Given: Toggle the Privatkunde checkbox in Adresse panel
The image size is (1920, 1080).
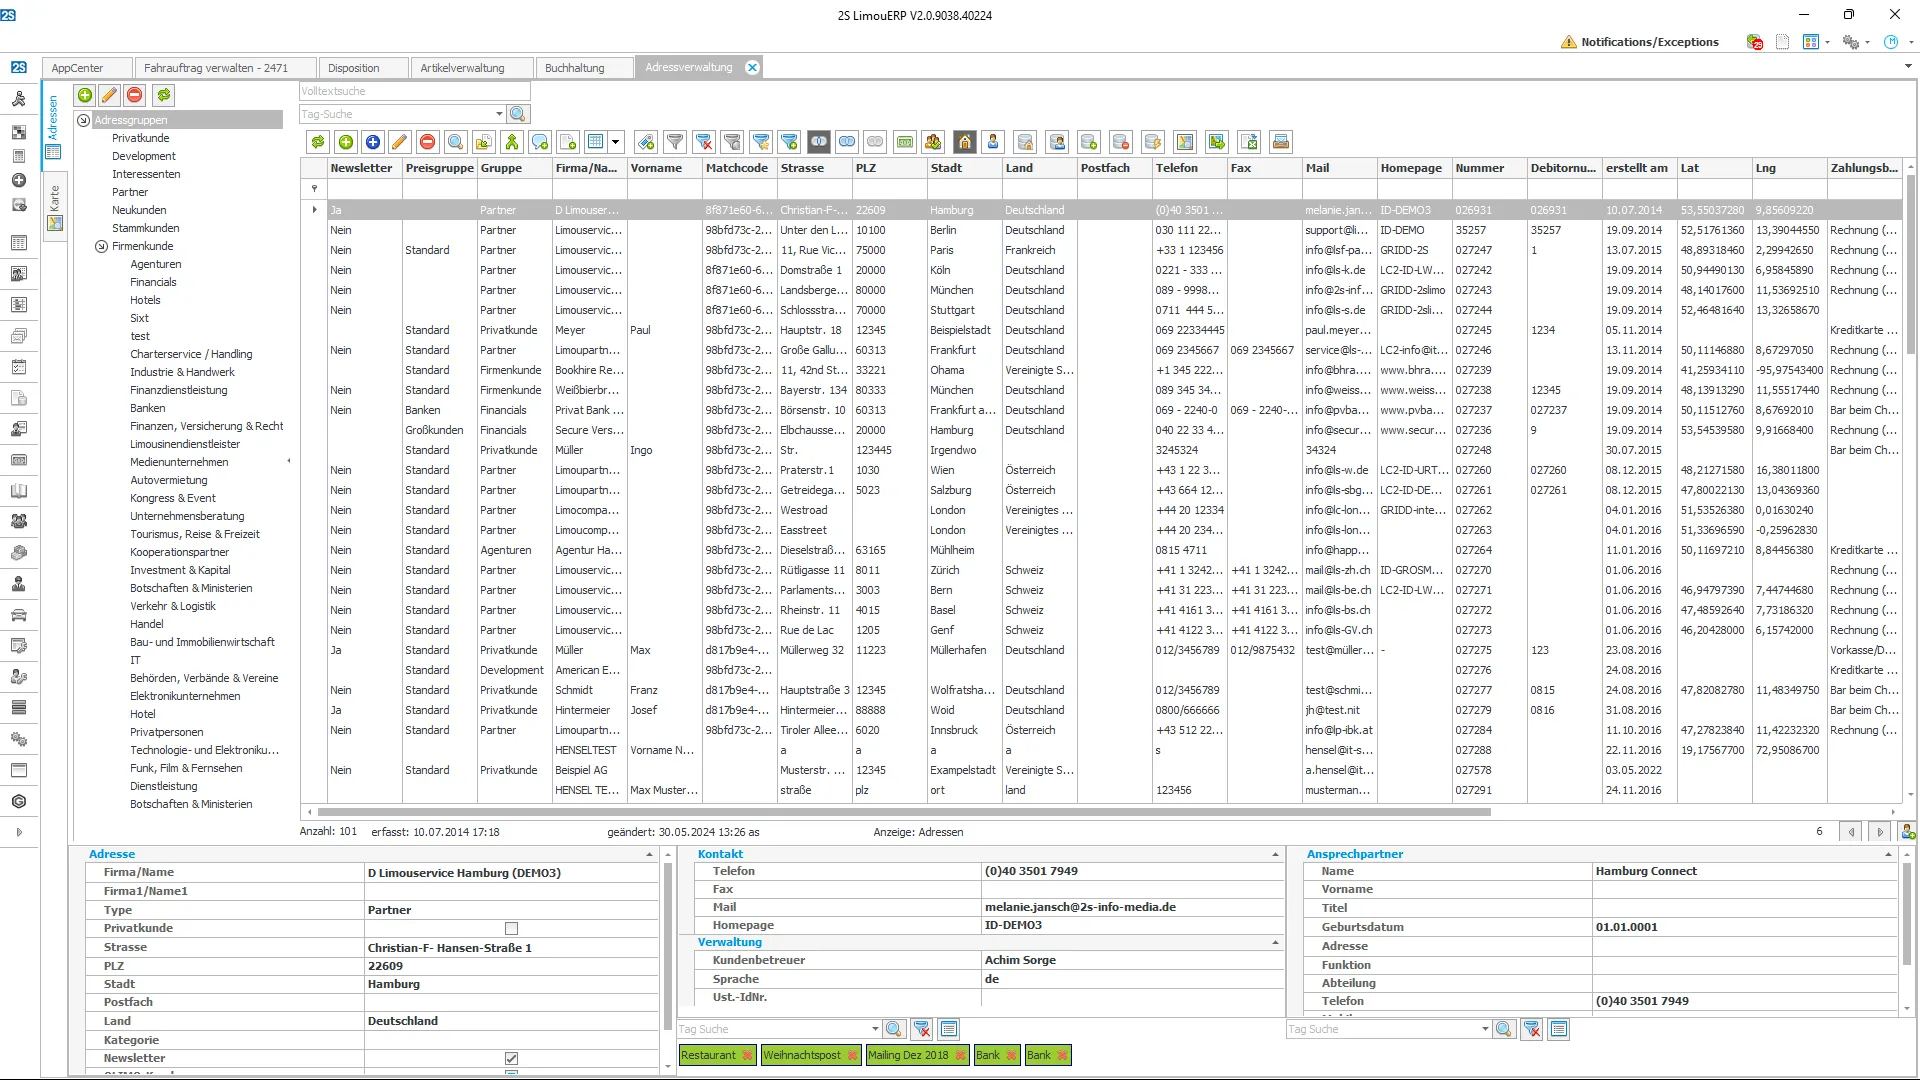Looking at the screenshot, I should tap(511, 929).
